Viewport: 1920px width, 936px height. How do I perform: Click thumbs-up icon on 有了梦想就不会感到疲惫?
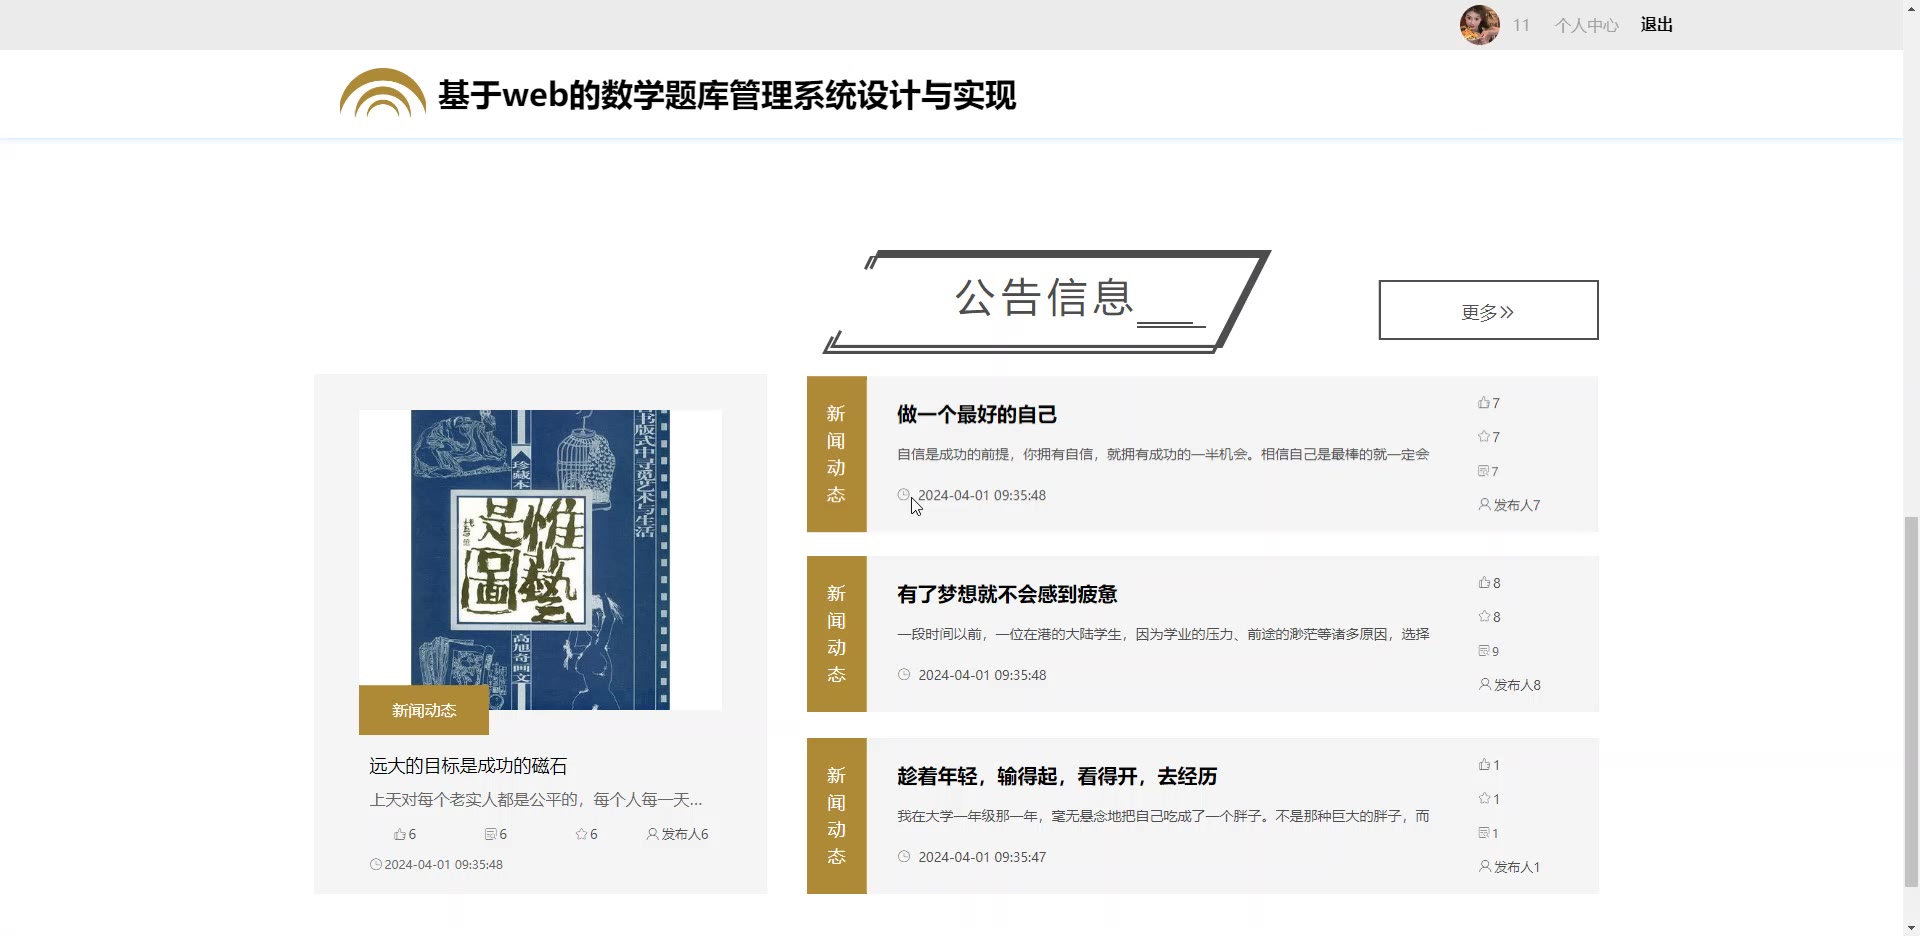[1484, 583]
